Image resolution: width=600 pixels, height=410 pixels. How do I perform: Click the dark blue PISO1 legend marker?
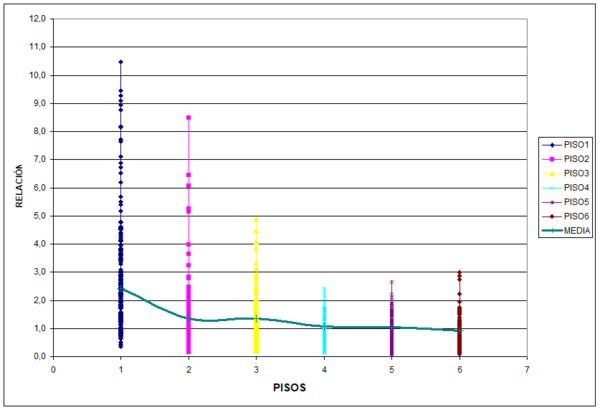coord(550,145)
